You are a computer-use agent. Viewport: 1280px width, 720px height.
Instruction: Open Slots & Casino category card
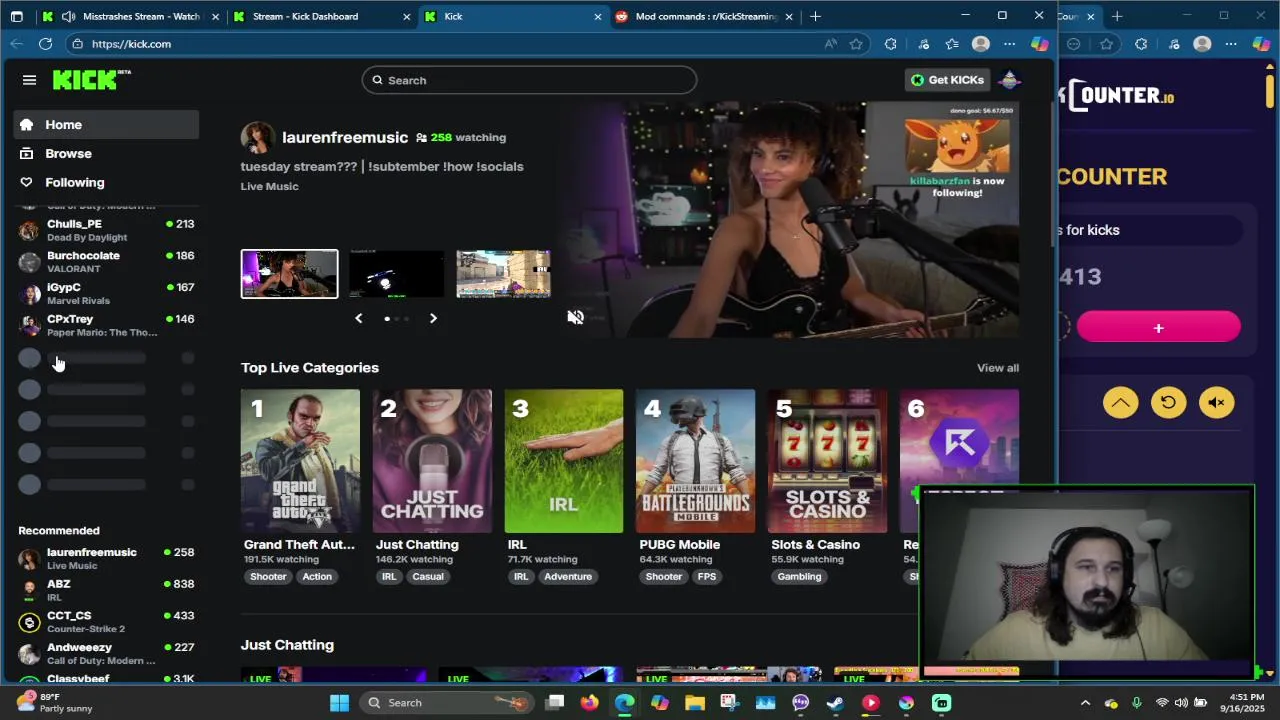click(x=827, y=461)
